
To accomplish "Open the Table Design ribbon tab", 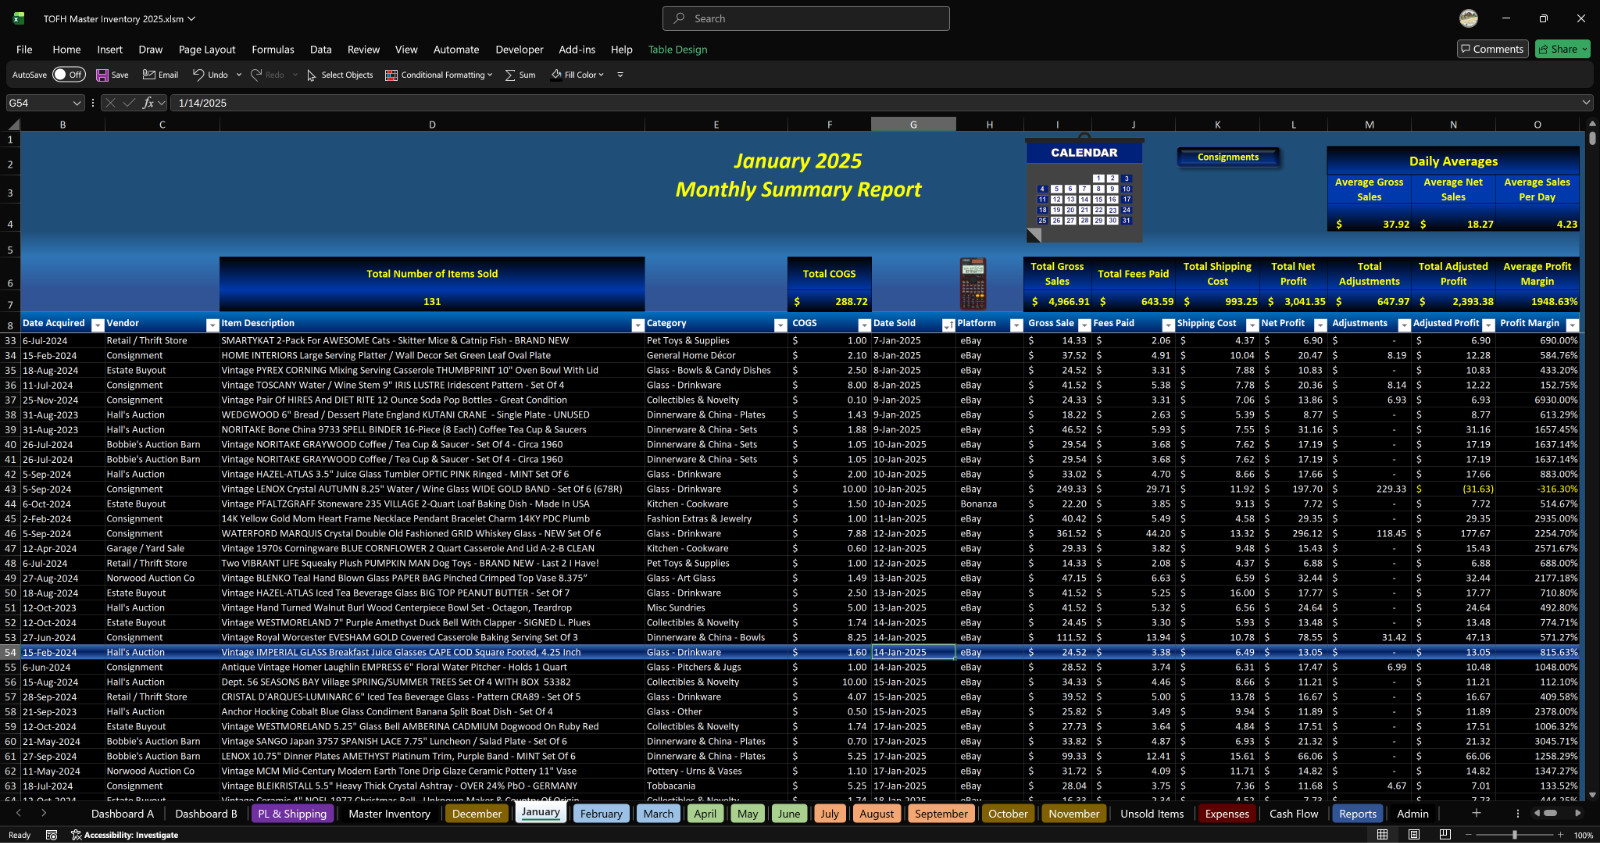I will click(677, 49).
